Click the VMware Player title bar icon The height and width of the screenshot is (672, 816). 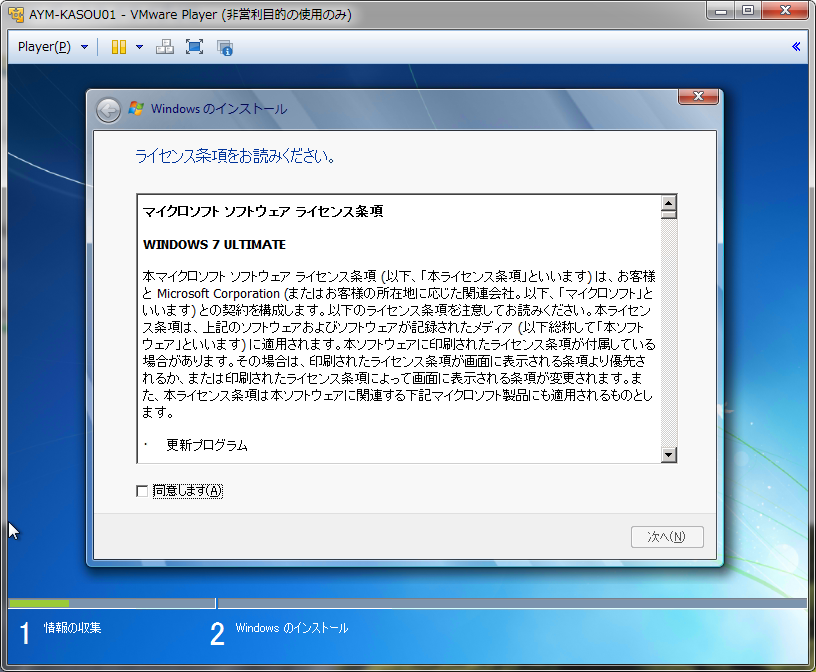click(x=16, y=14)
